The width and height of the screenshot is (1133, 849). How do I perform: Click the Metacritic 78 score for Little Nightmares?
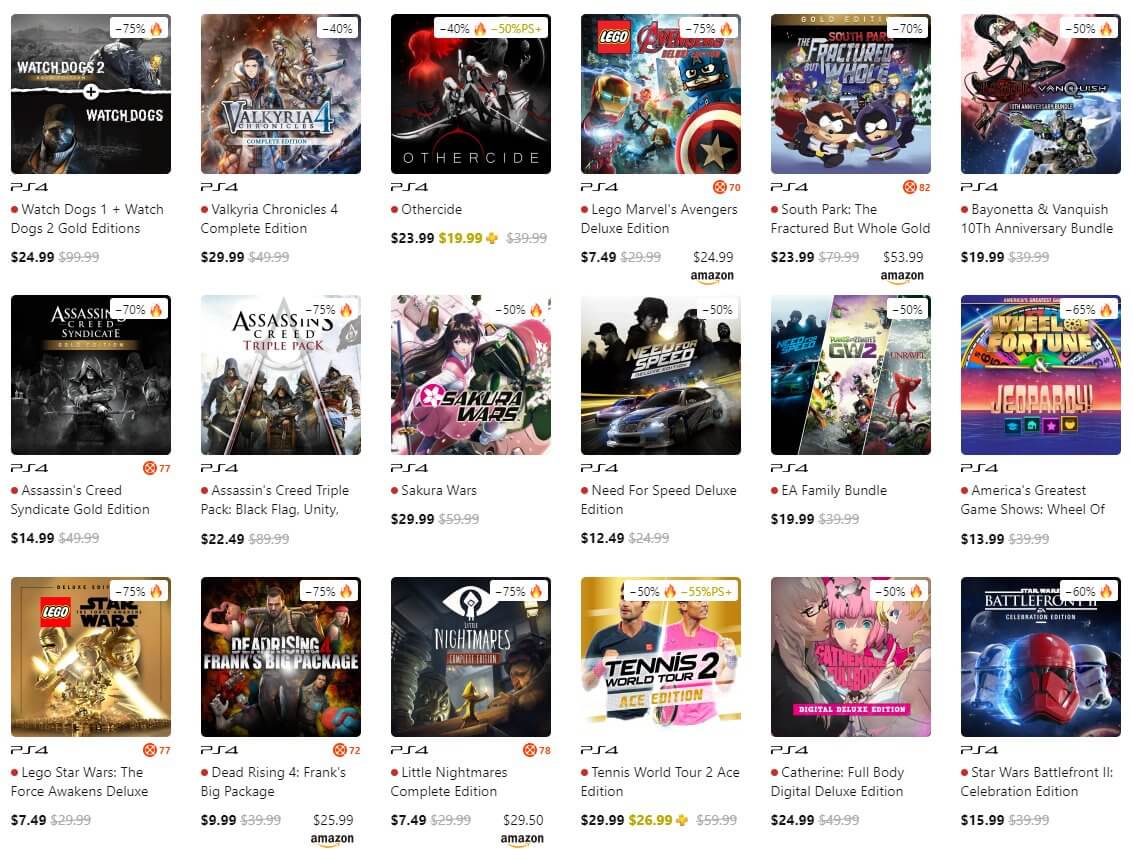click(x=537, y=750)
